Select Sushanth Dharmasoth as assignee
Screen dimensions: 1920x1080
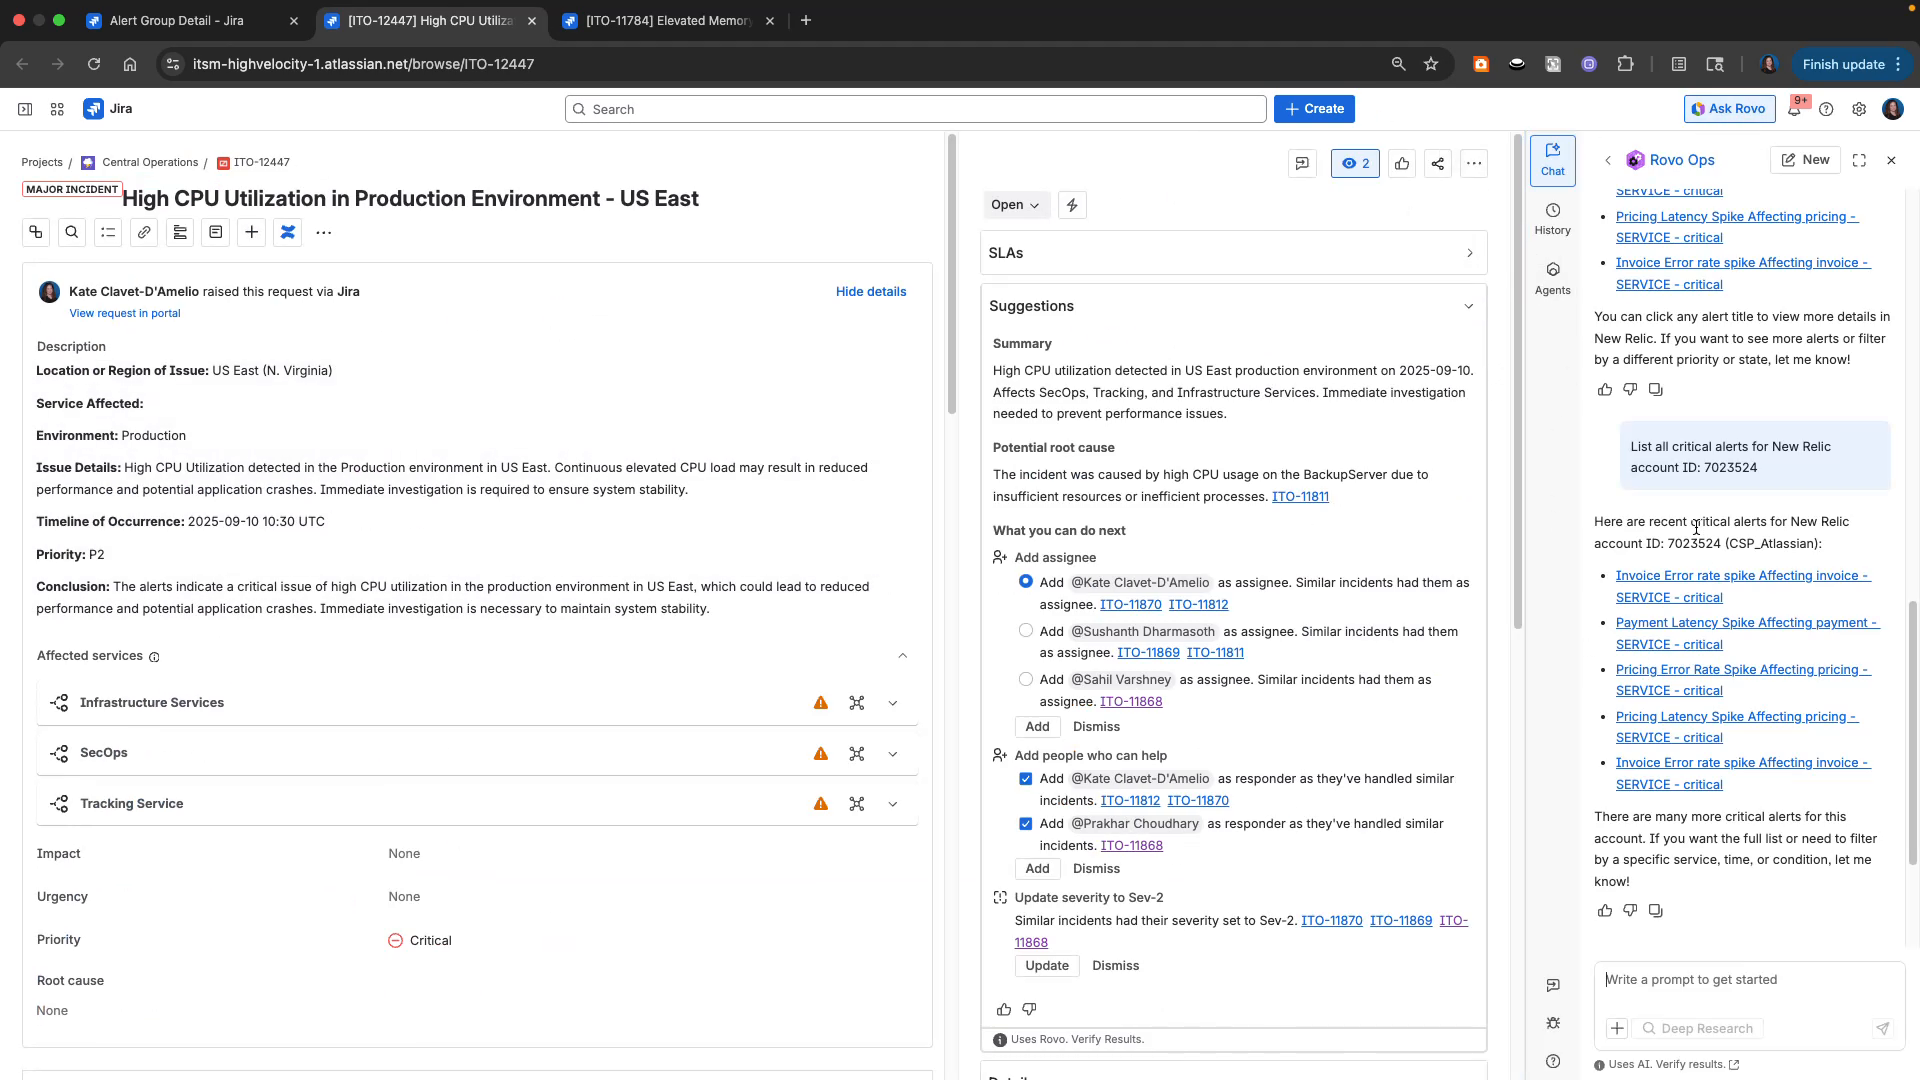tap(1025, 630)
